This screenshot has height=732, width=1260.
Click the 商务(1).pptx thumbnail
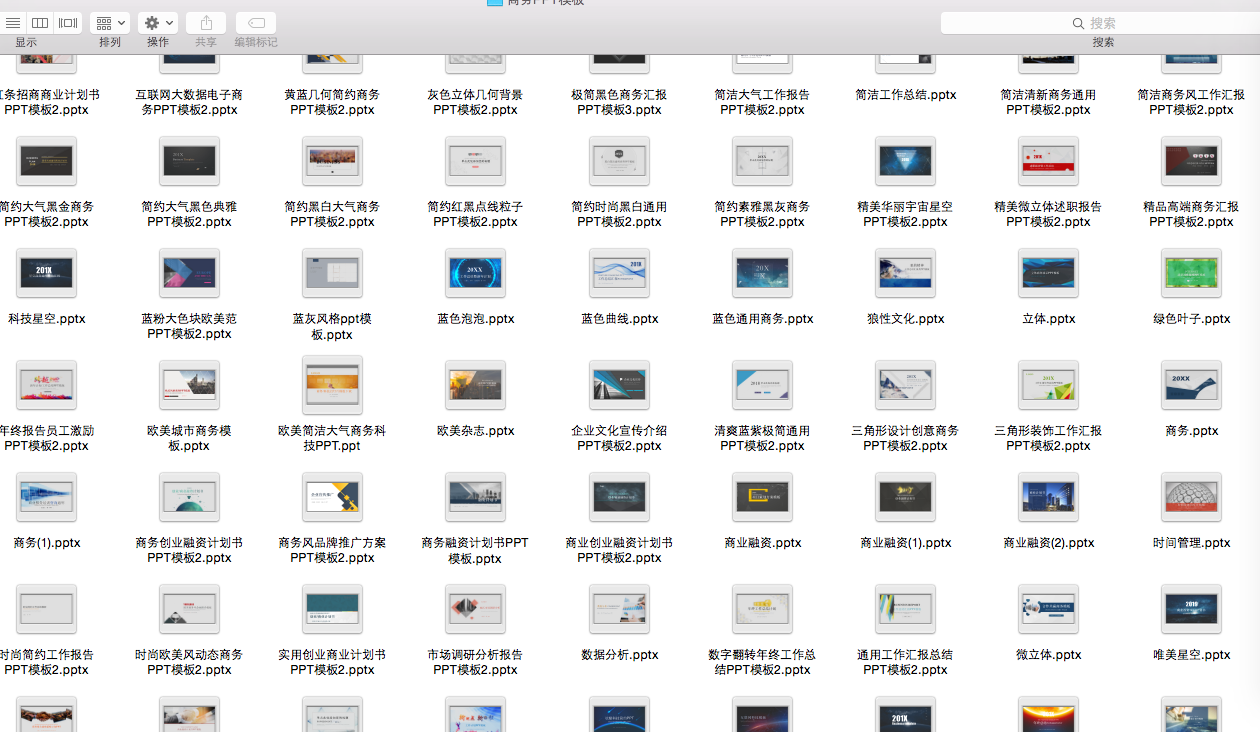(46, 497)
